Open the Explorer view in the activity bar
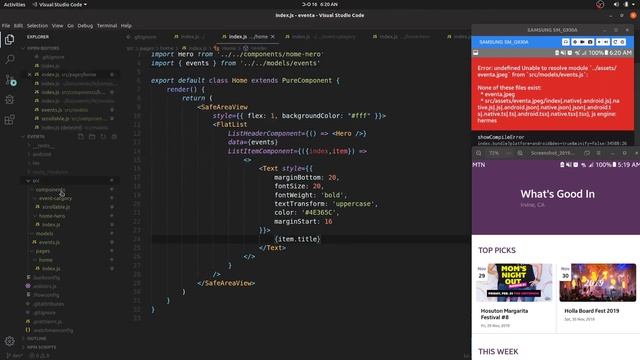The image size is (640, 360). (10, 40)
